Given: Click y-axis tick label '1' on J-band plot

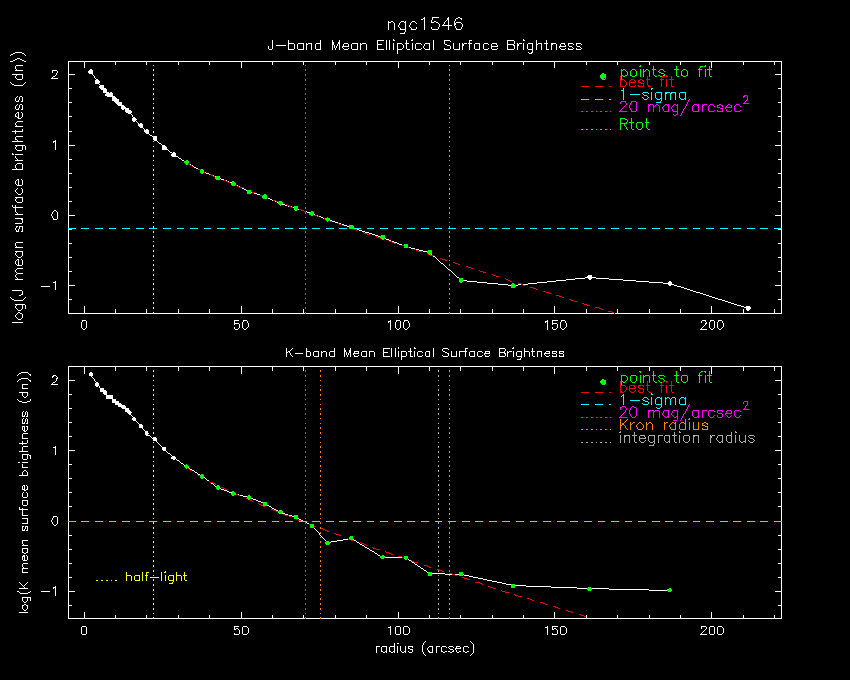Looking at the screenshot, I should point(55,145).
